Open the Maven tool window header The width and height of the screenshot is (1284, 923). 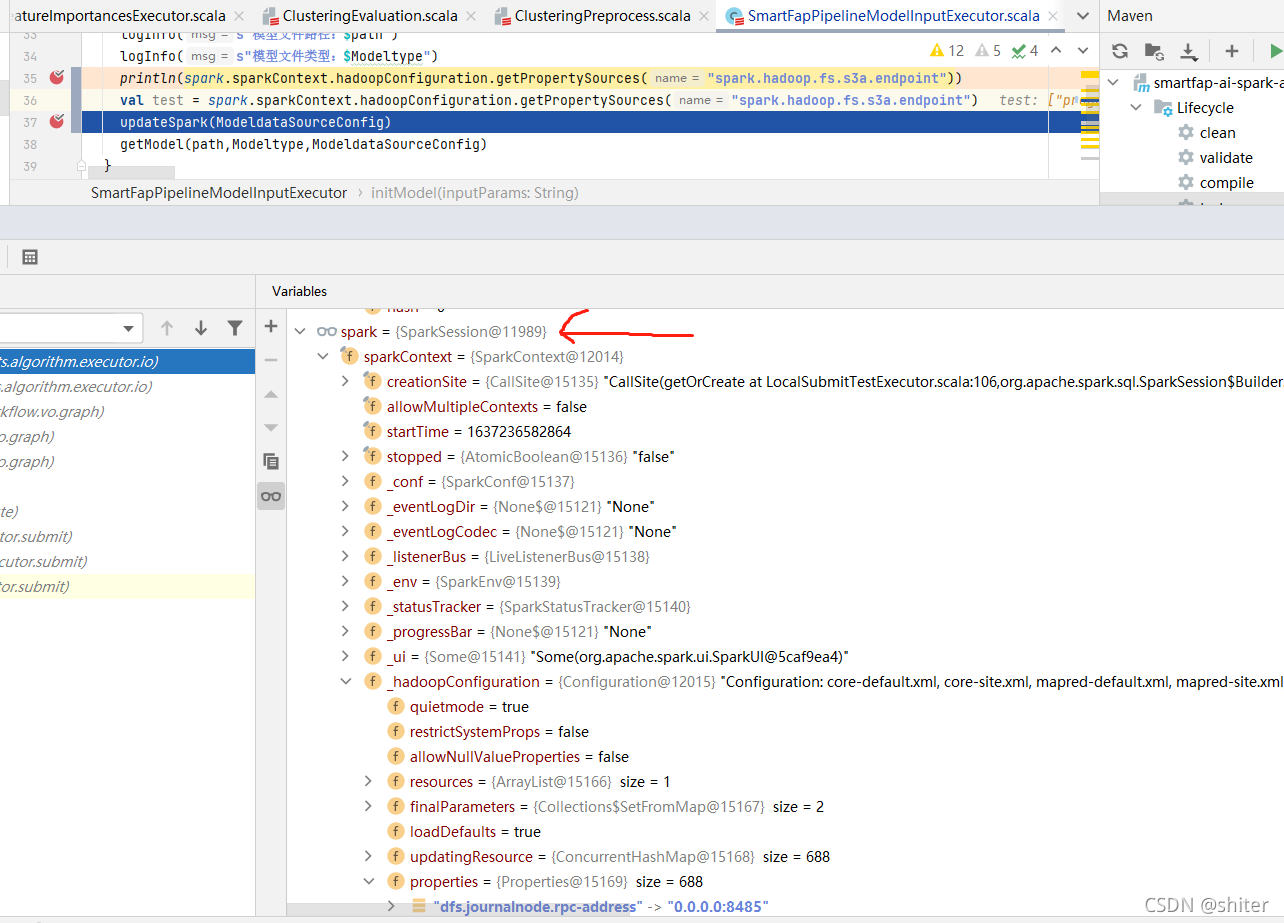pos(1130,16)
